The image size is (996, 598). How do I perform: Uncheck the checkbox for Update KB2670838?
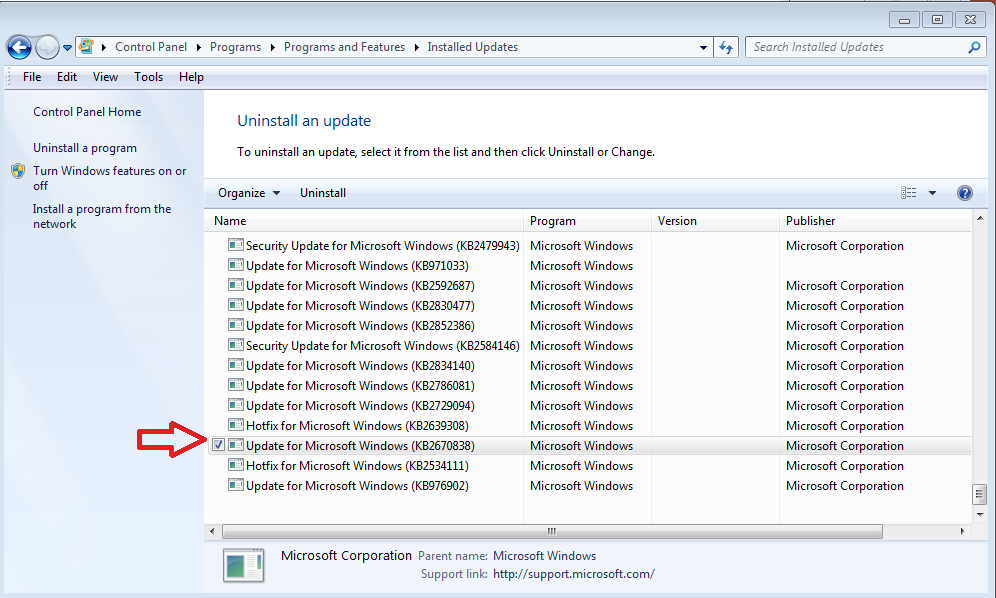coord(218,445)
